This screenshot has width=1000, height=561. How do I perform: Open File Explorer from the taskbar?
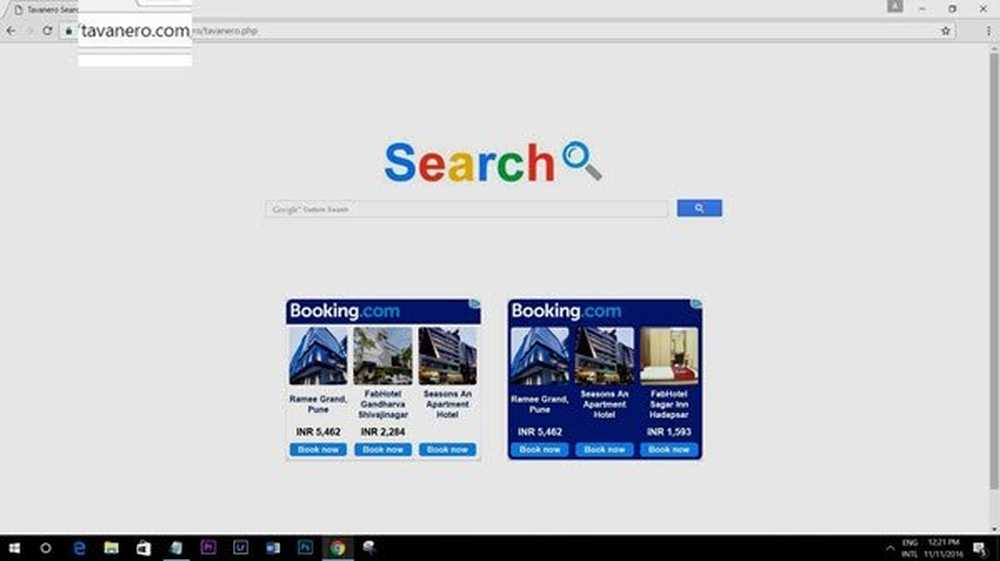tap(112, 548)
